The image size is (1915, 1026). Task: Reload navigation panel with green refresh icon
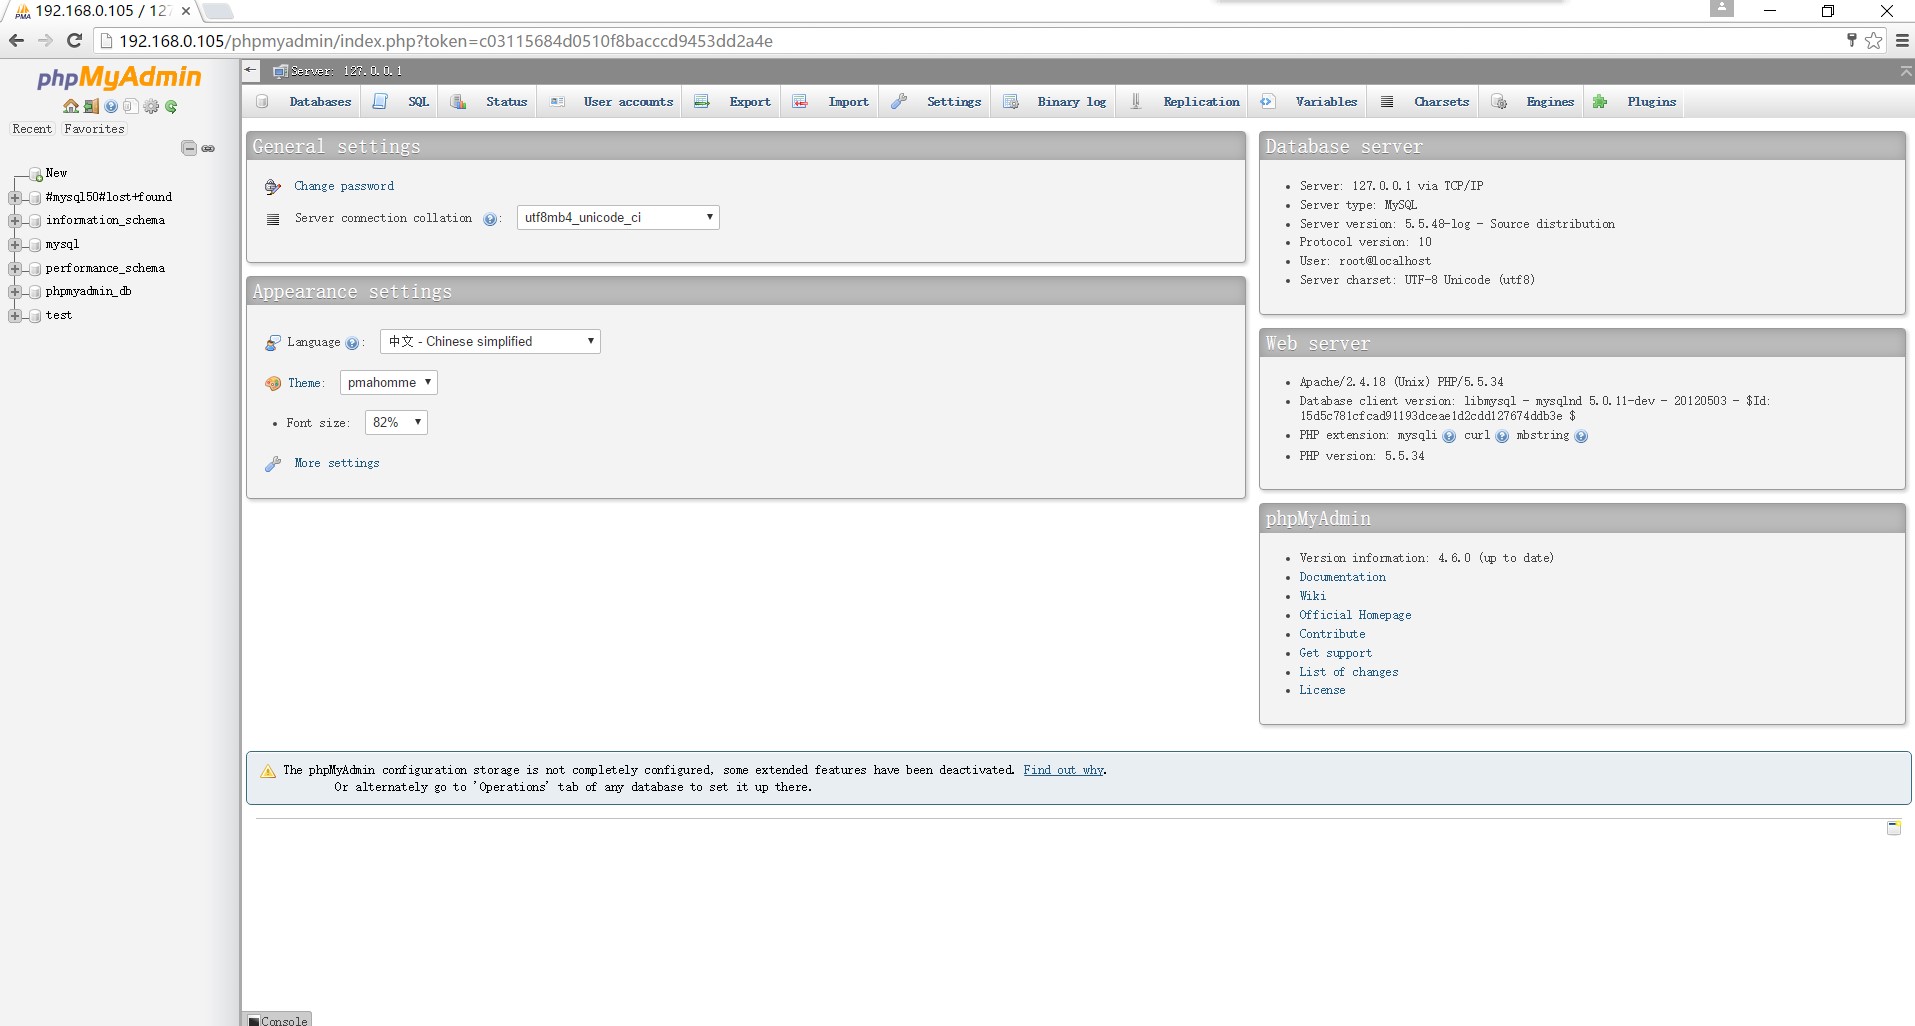coord(171,106)
